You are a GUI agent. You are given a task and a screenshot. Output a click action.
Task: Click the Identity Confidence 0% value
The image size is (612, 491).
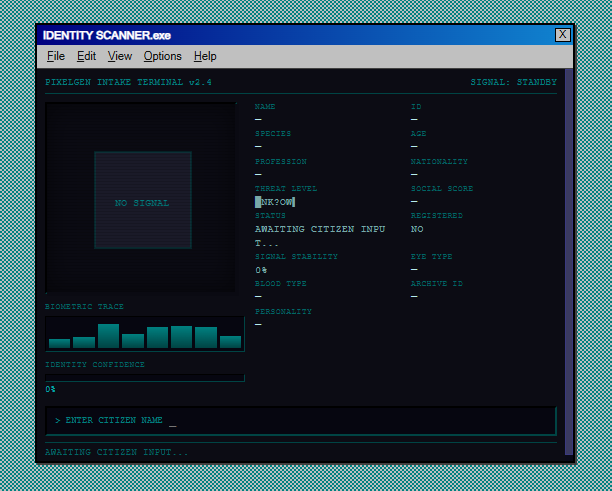coord(50,389)
